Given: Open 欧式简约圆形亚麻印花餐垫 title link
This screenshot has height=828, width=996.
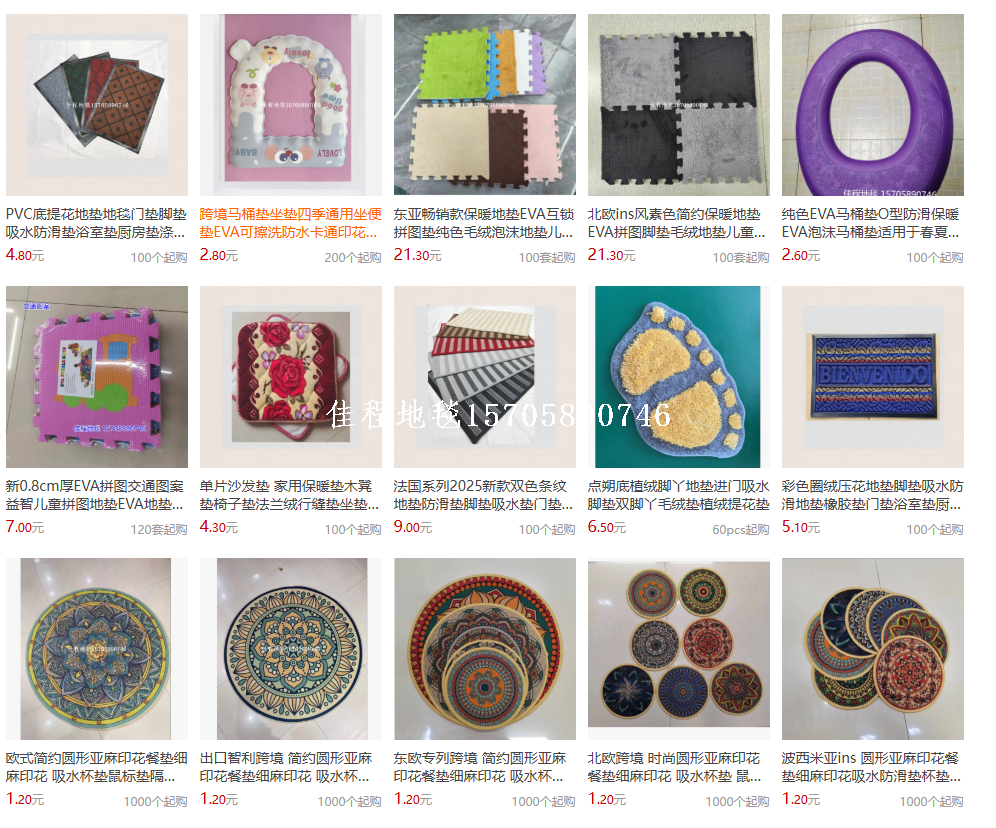Looking at the screenshot, I should [97, 767].
